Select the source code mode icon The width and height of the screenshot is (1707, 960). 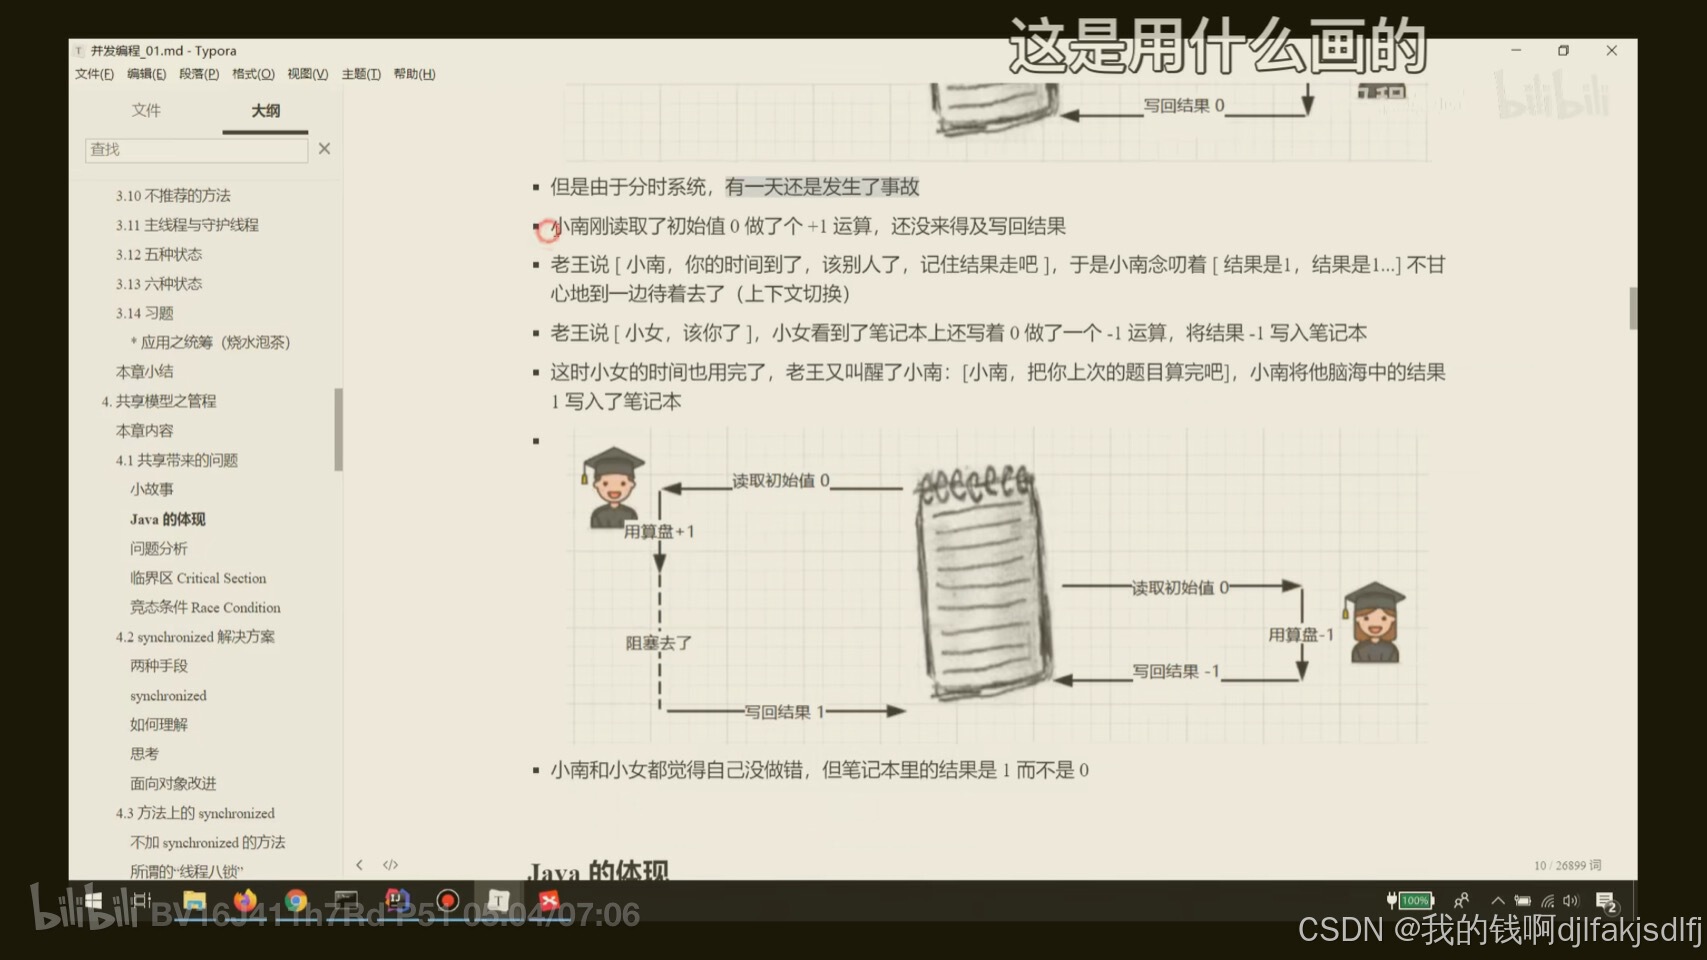coord(390,864)
